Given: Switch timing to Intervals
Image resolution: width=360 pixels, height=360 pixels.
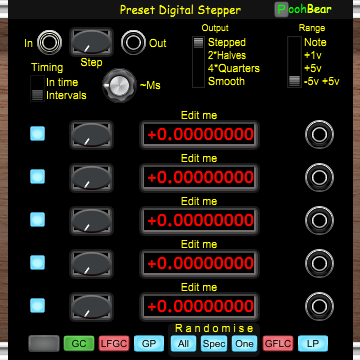Looking at the screenshot, I should click(66, 96).
